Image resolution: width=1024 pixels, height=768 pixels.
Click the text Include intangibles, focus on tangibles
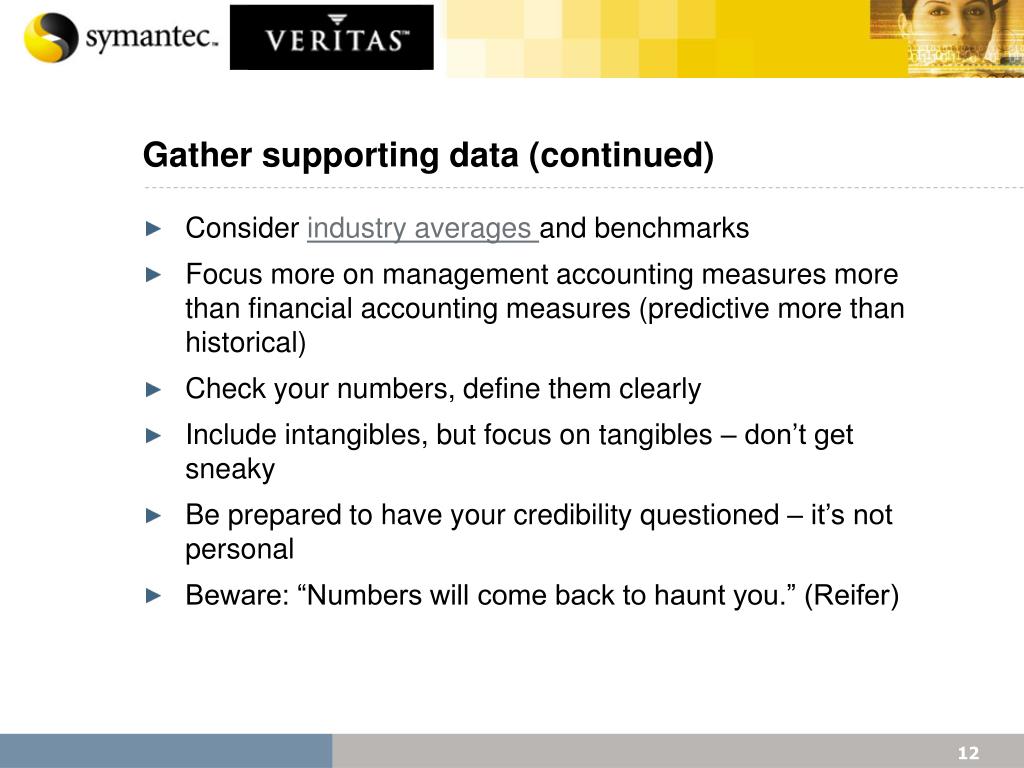click(x=519, y=451)
